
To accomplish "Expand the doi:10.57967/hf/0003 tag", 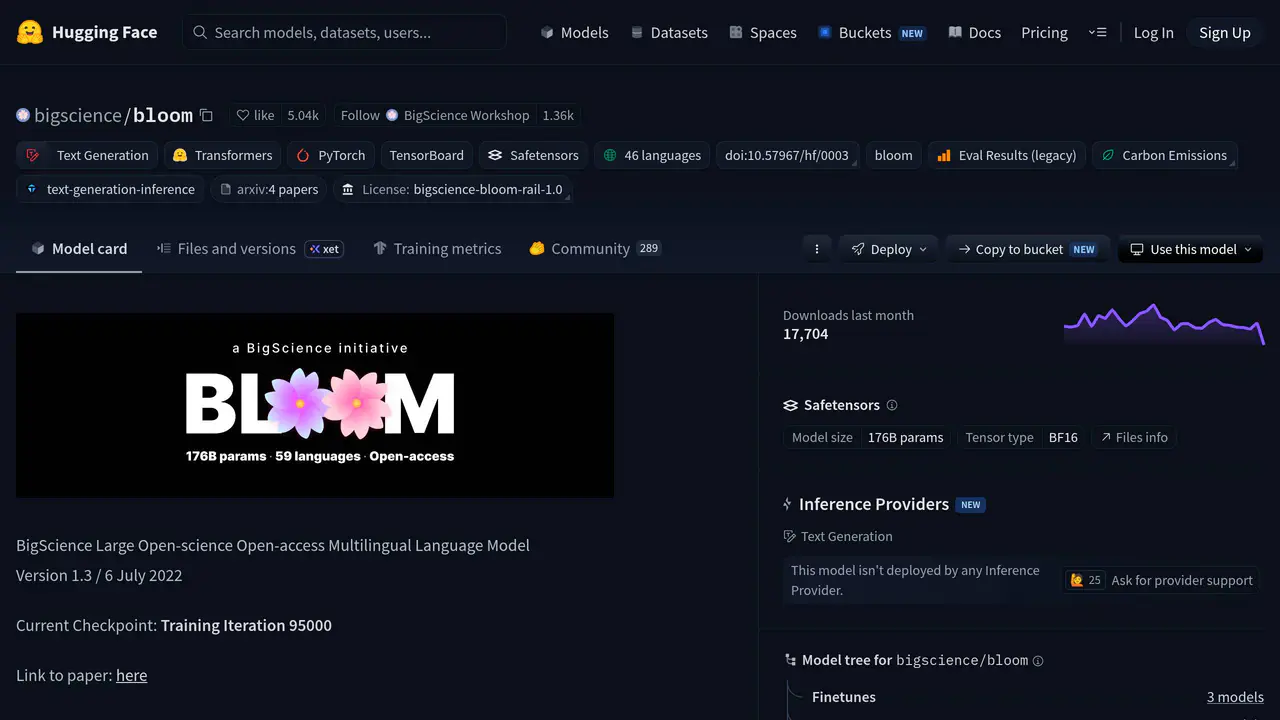I will point(787,155).
